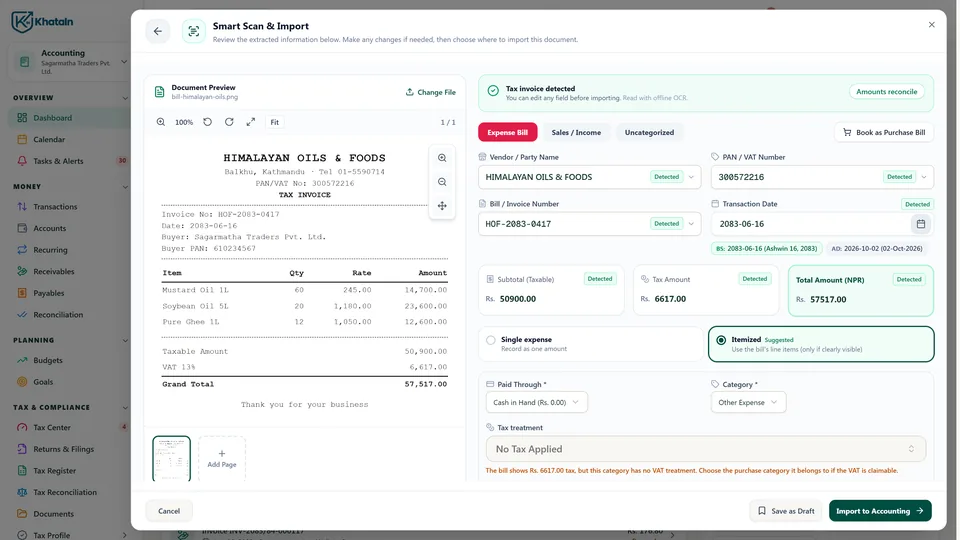Click the AD date chip 2026-10-02

click(877, 249)
